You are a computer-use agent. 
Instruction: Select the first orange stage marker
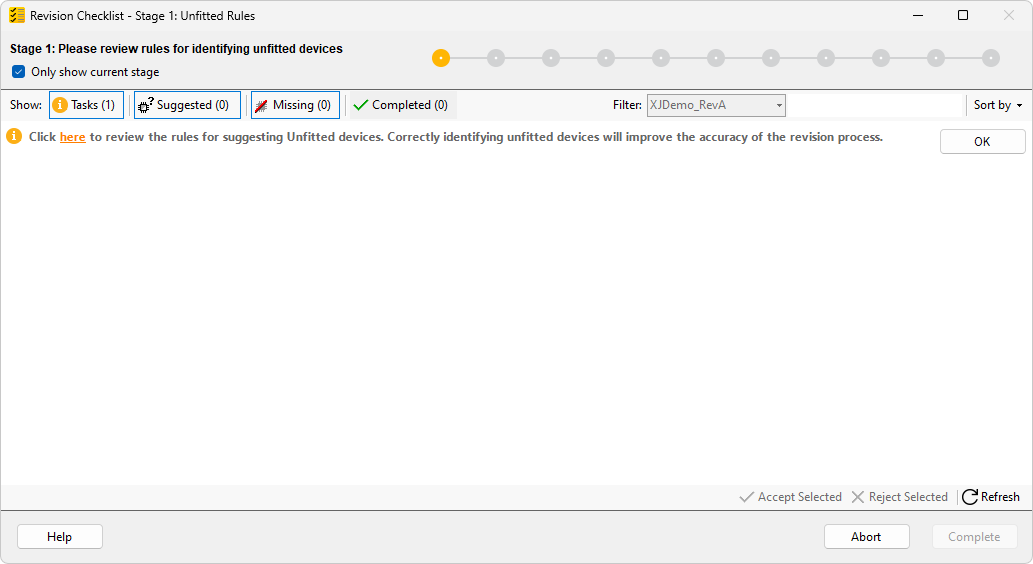pos(441,58)
